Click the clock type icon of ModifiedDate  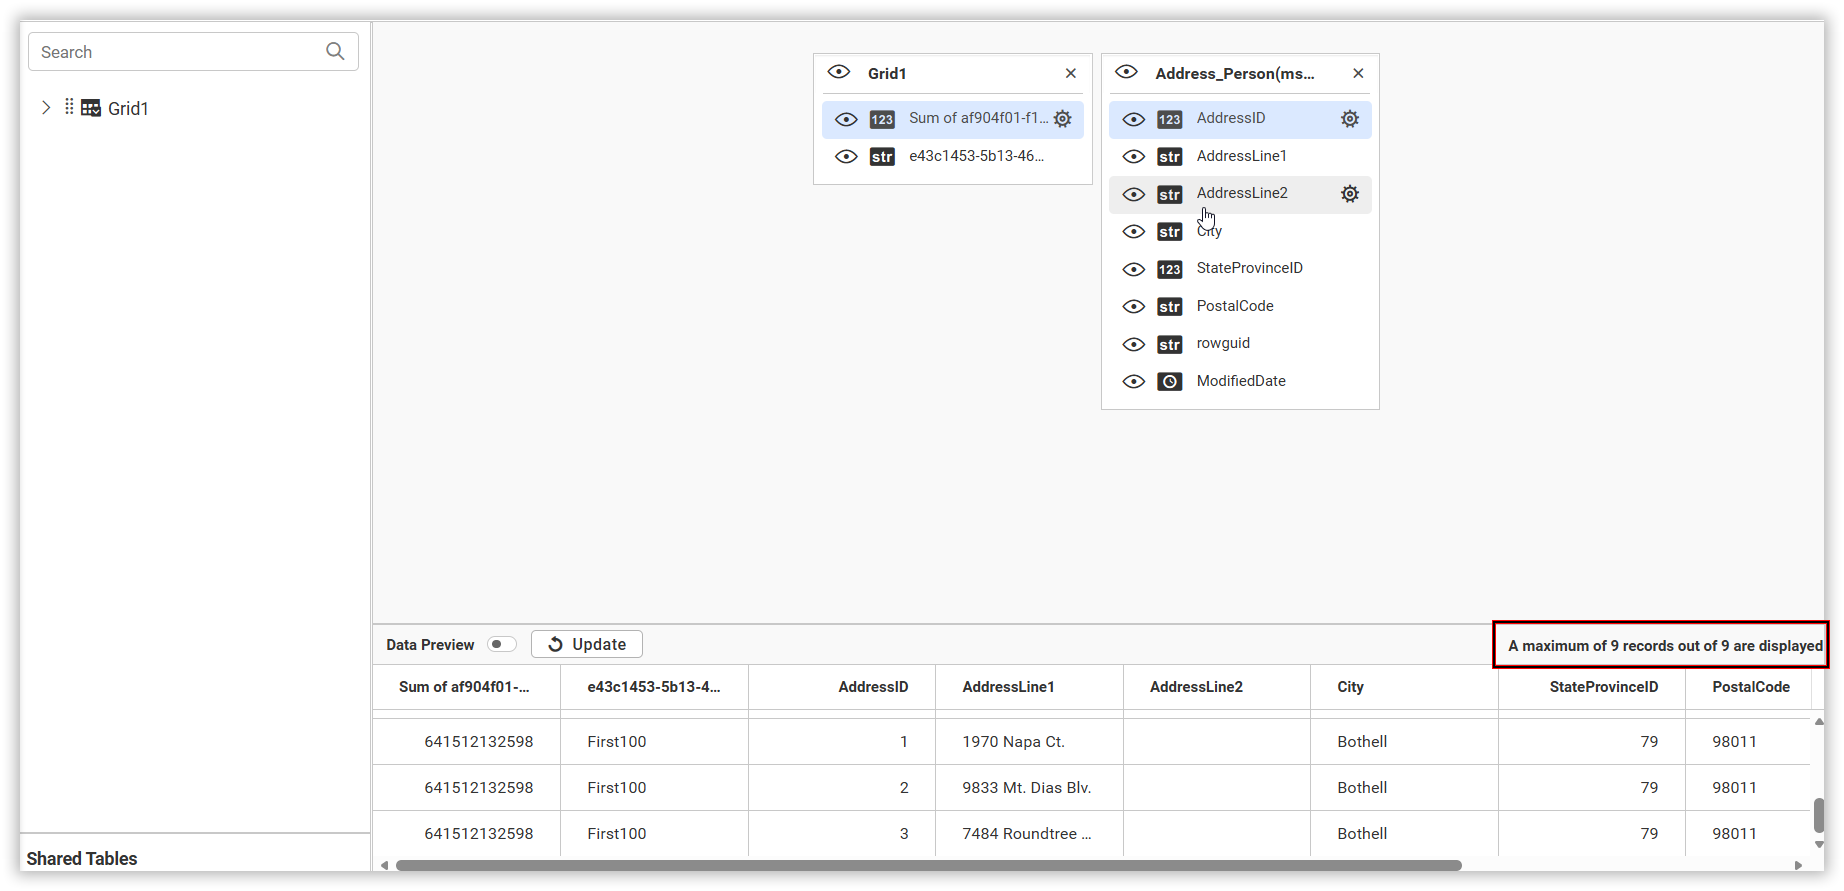(1170, 381)
